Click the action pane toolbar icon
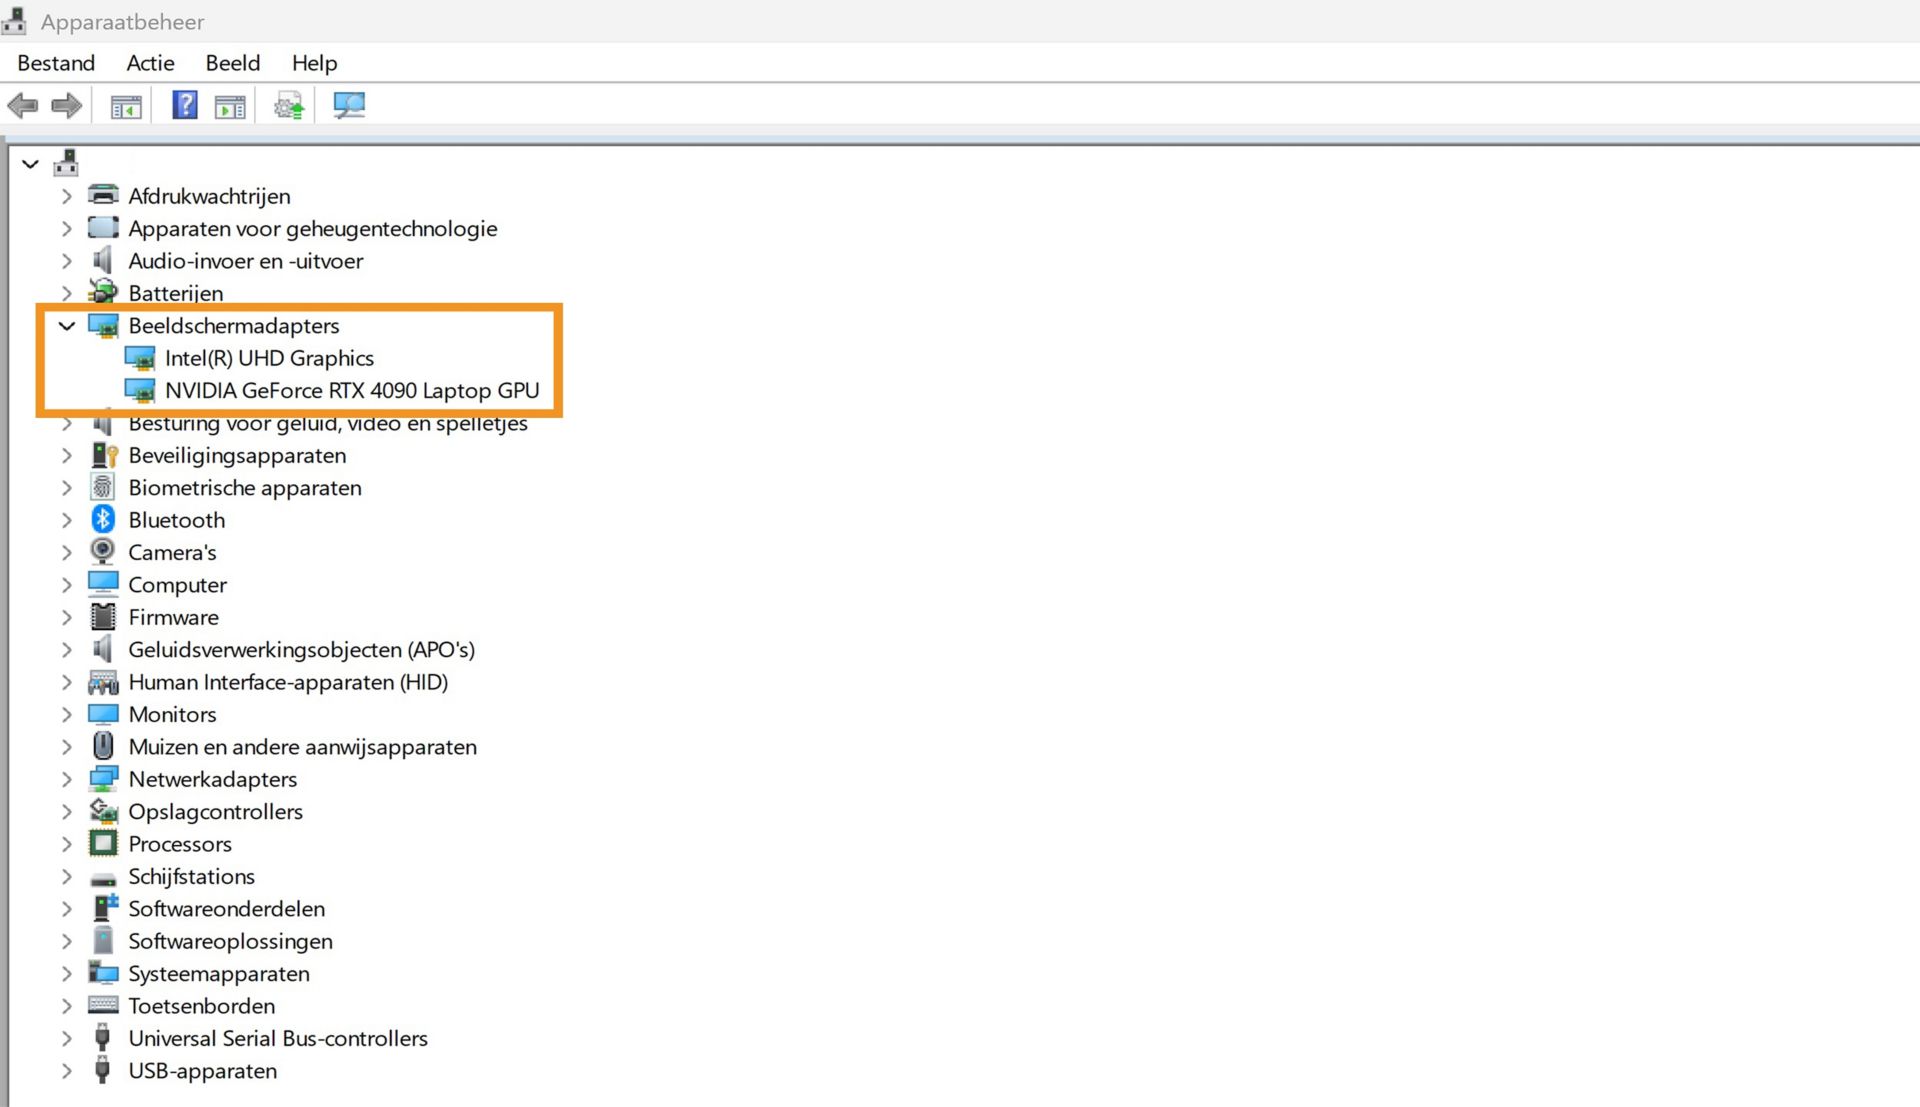This screenshot has width=1920, height=1107. (x=230, y=105)
